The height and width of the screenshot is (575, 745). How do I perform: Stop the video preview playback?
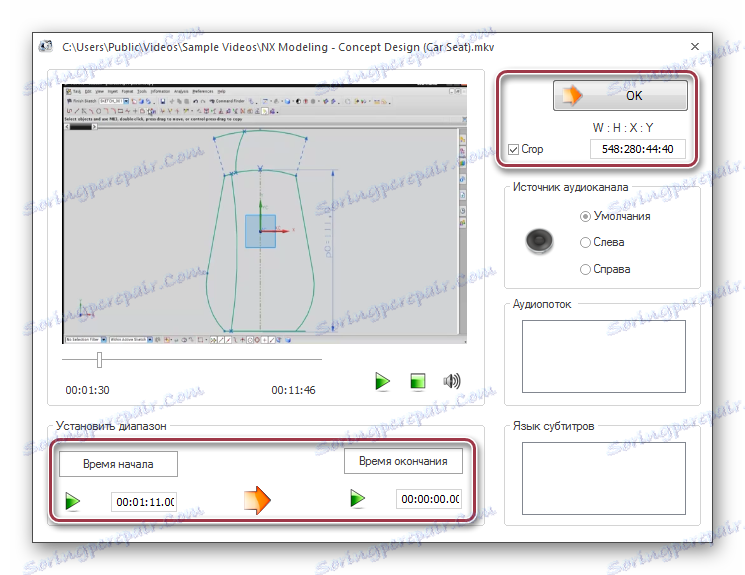(x=418, y=381)
